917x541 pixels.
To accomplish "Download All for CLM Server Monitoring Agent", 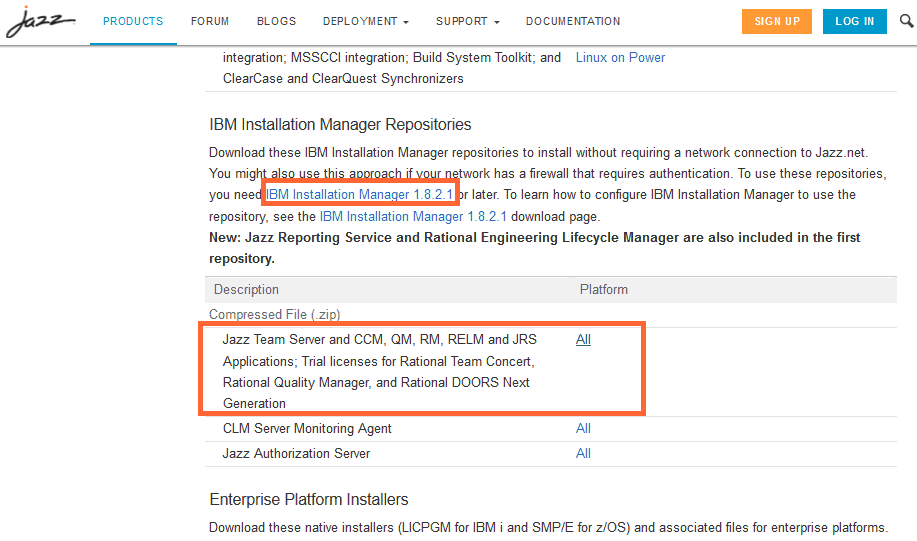I will tap(583, 428).
